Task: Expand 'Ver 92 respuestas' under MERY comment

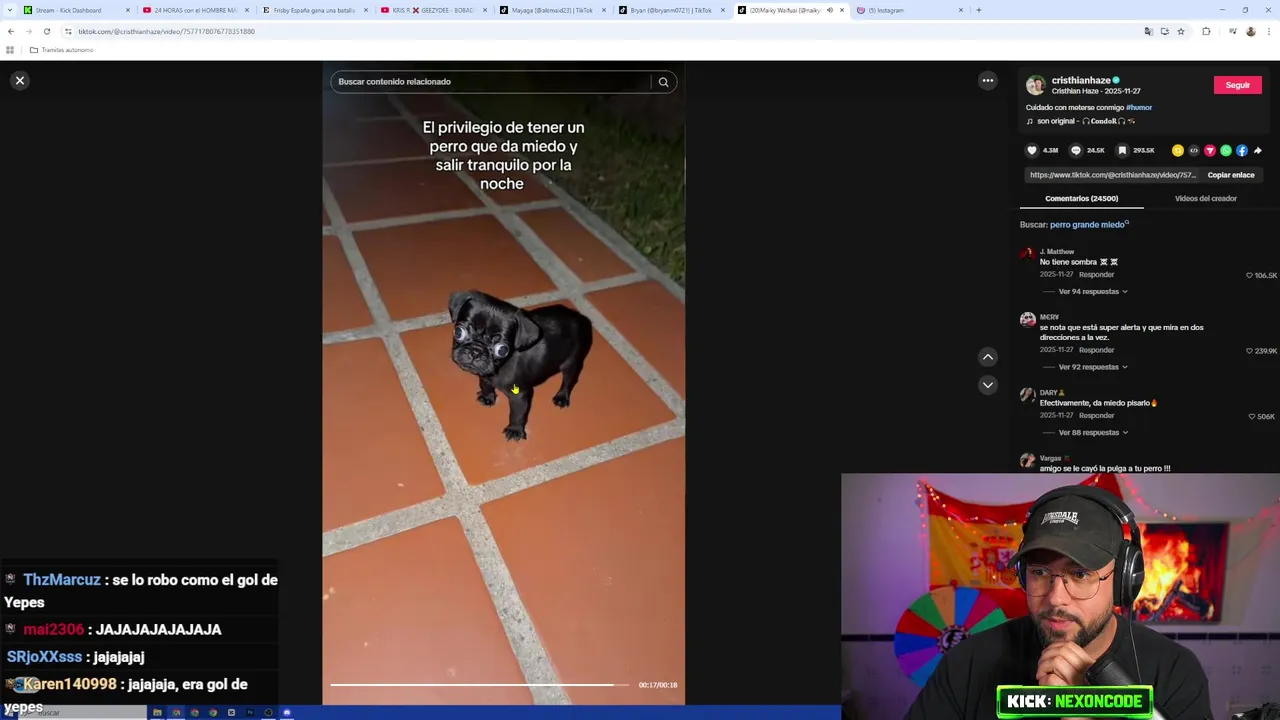Action: click(x=1092, y=367)
